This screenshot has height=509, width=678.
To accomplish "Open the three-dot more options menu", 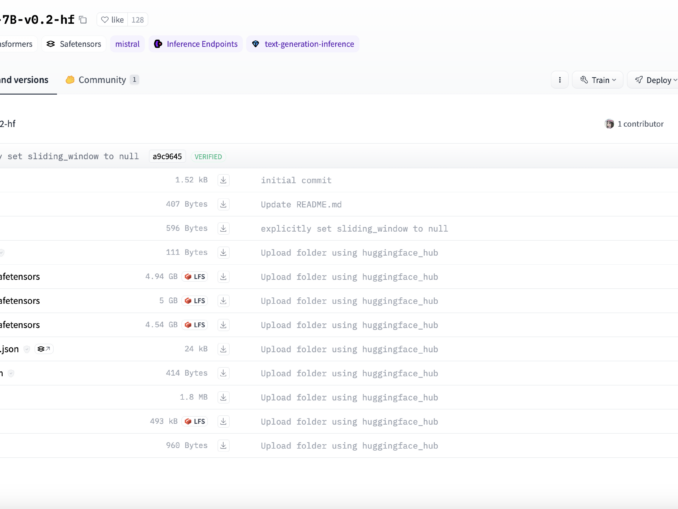I will [x=559, y=80].
